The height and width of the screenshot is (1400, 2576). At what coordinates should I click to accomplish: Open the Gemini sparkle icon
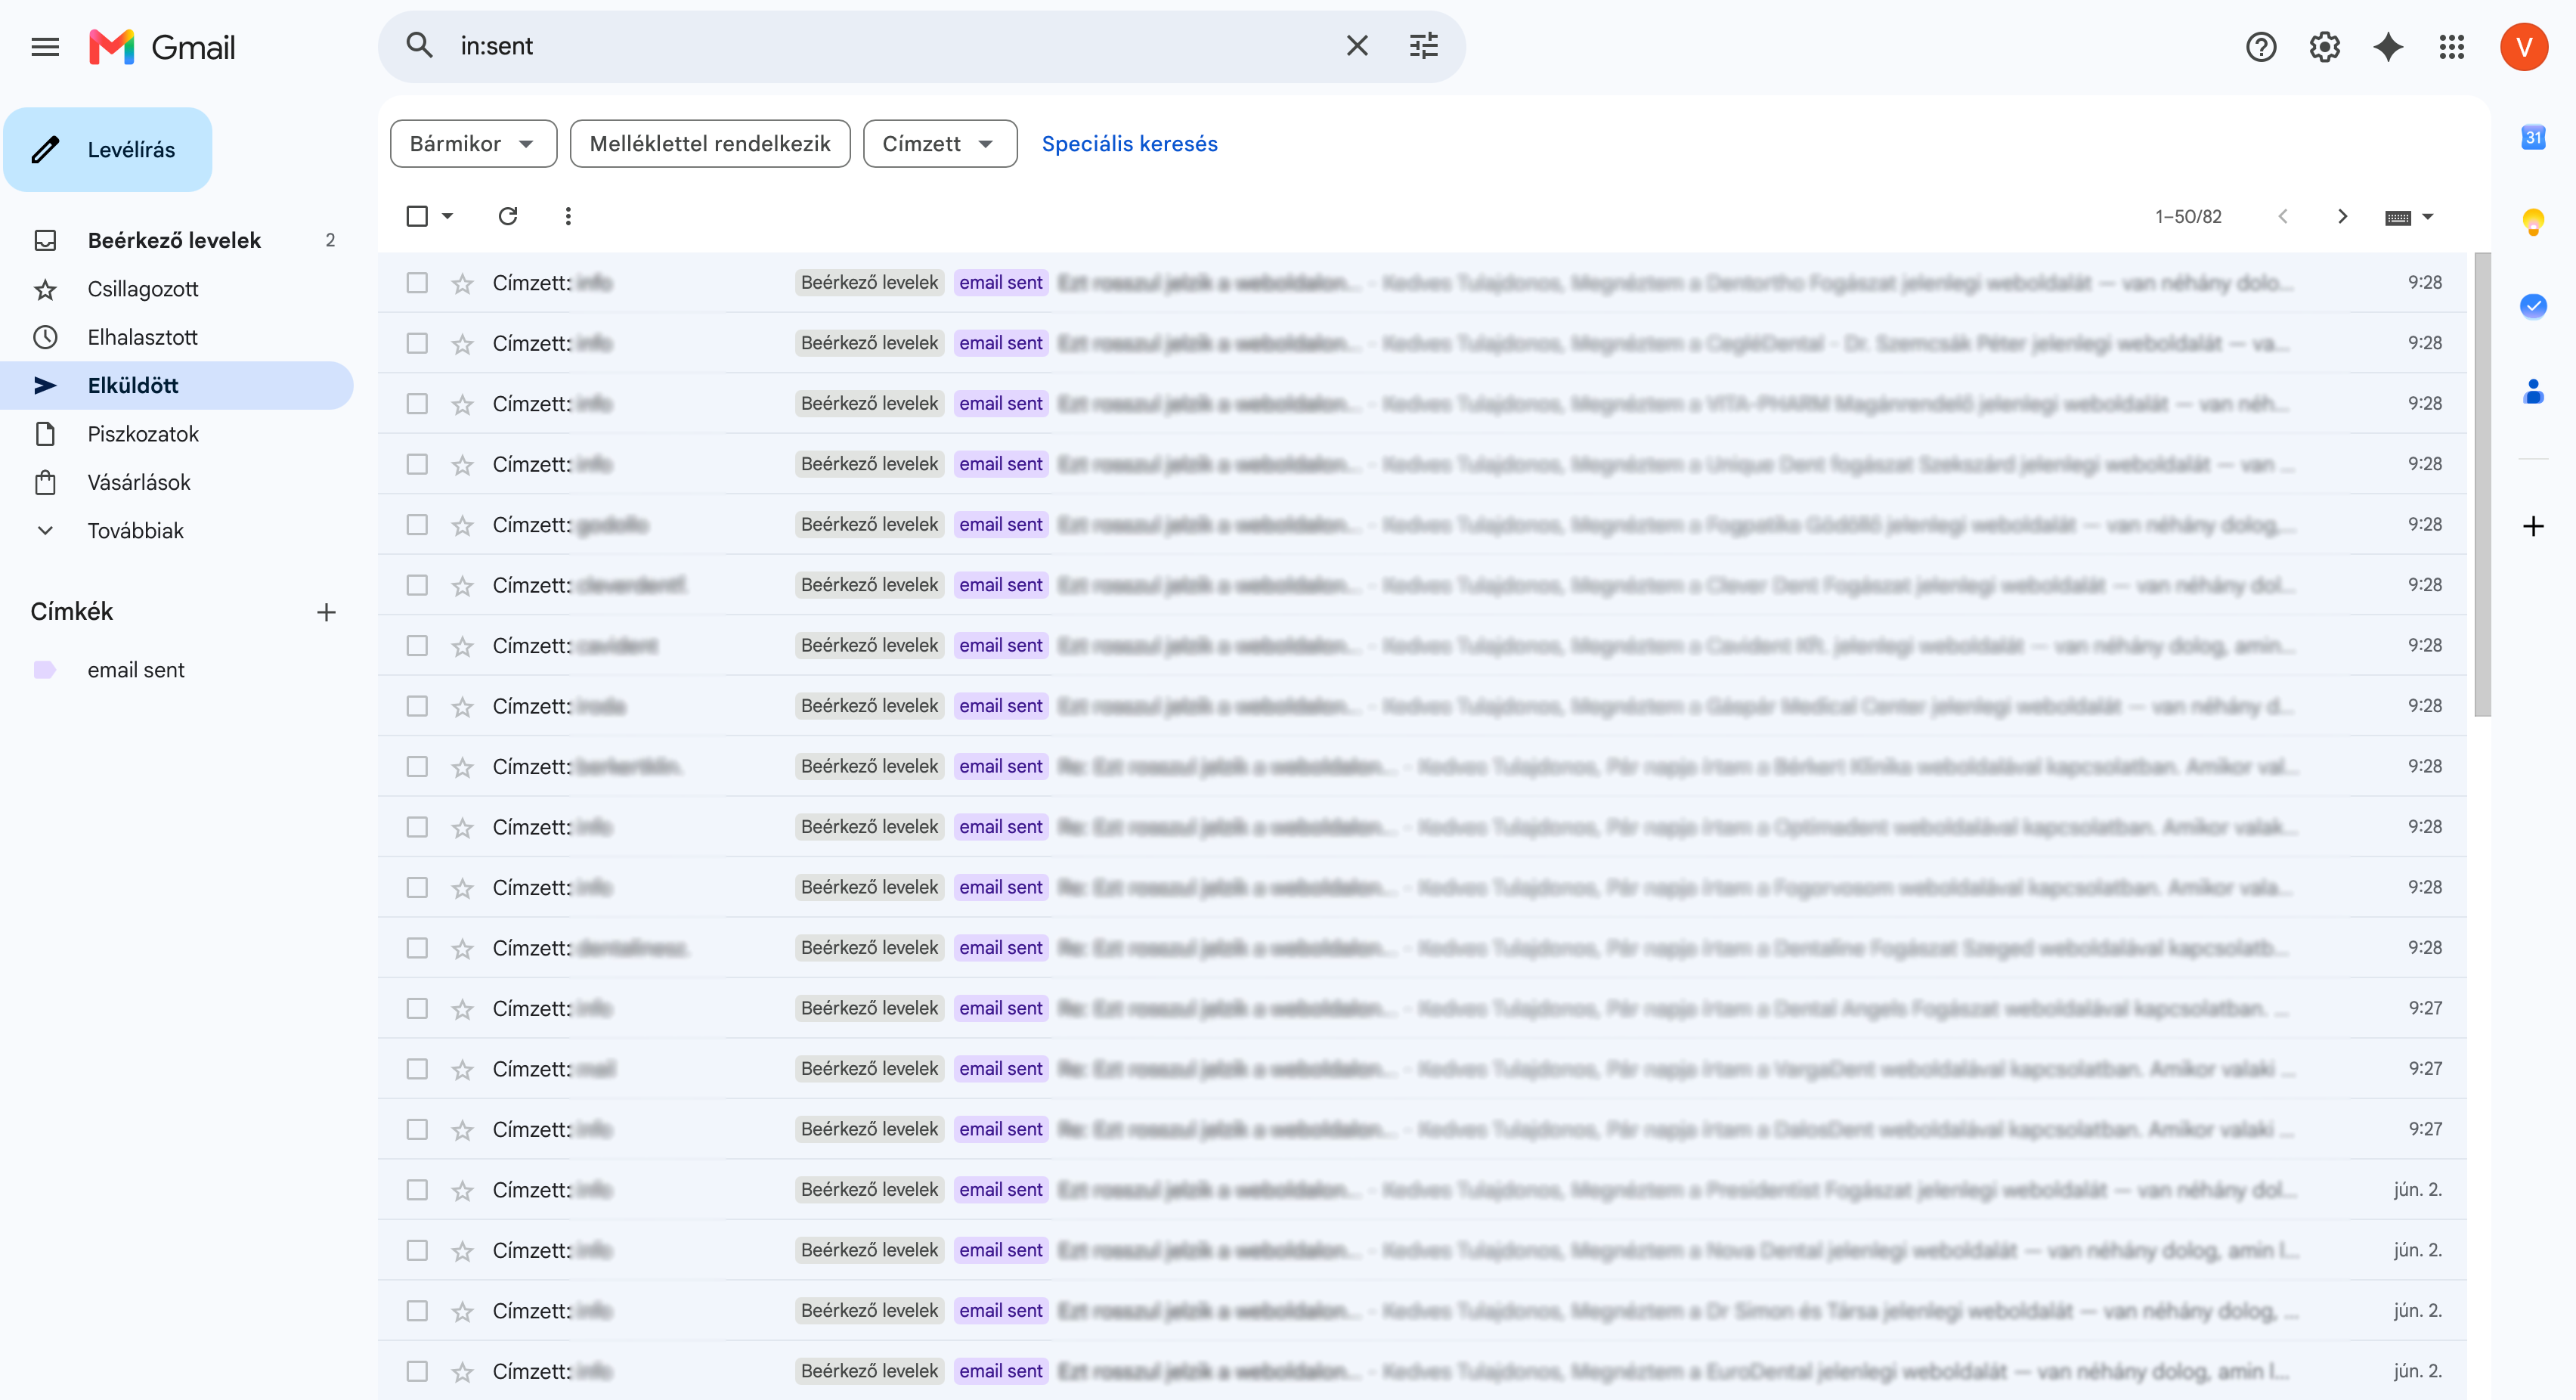click(x=2388, y=46)
